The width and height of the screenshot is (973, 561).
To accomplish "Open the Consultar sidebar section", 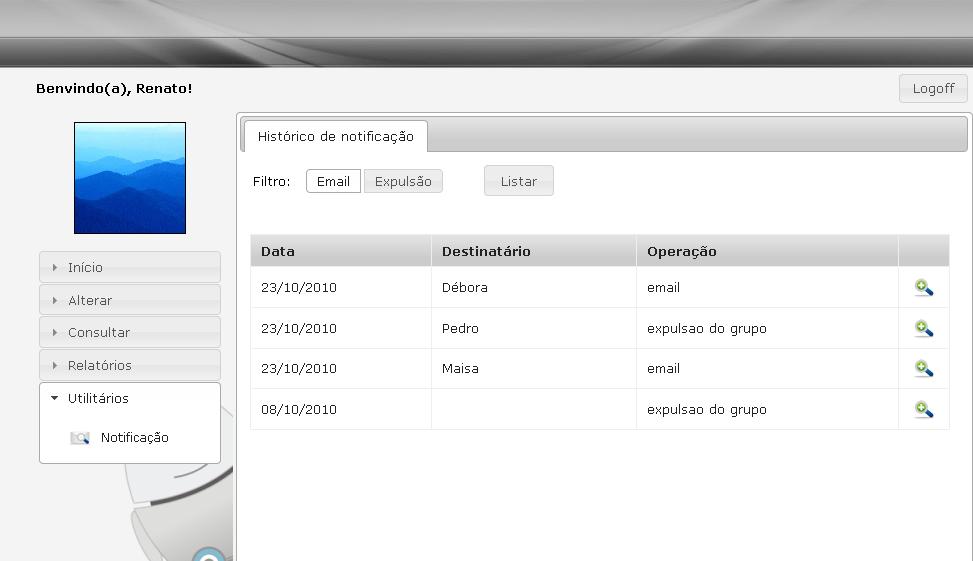I will pyautogui.click(x=130, y=333).
